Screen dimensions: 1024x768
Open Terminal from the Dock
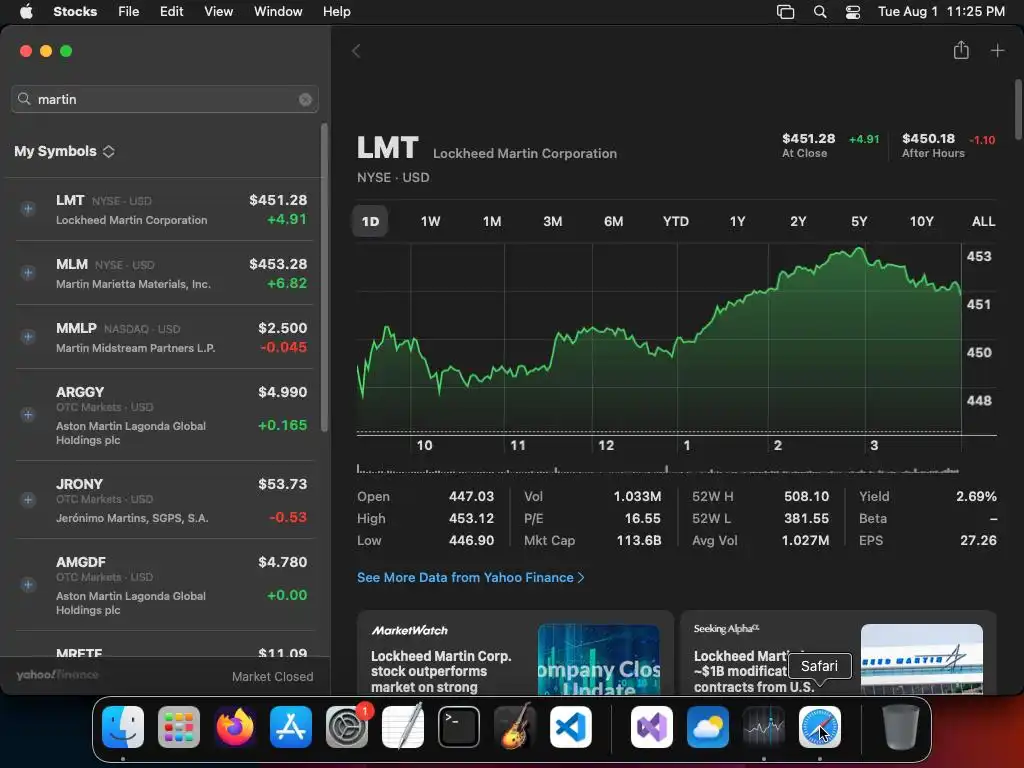(x=458, y=727)
